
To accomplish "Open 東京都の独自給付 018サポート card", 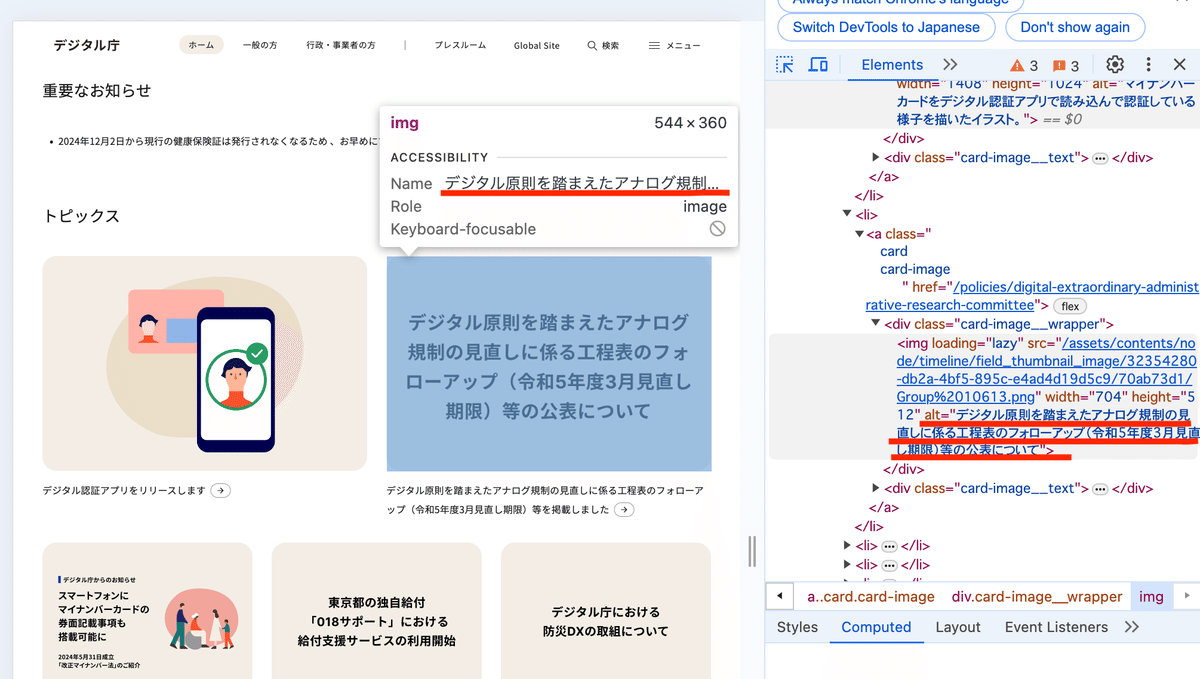I will click(376, 611).
